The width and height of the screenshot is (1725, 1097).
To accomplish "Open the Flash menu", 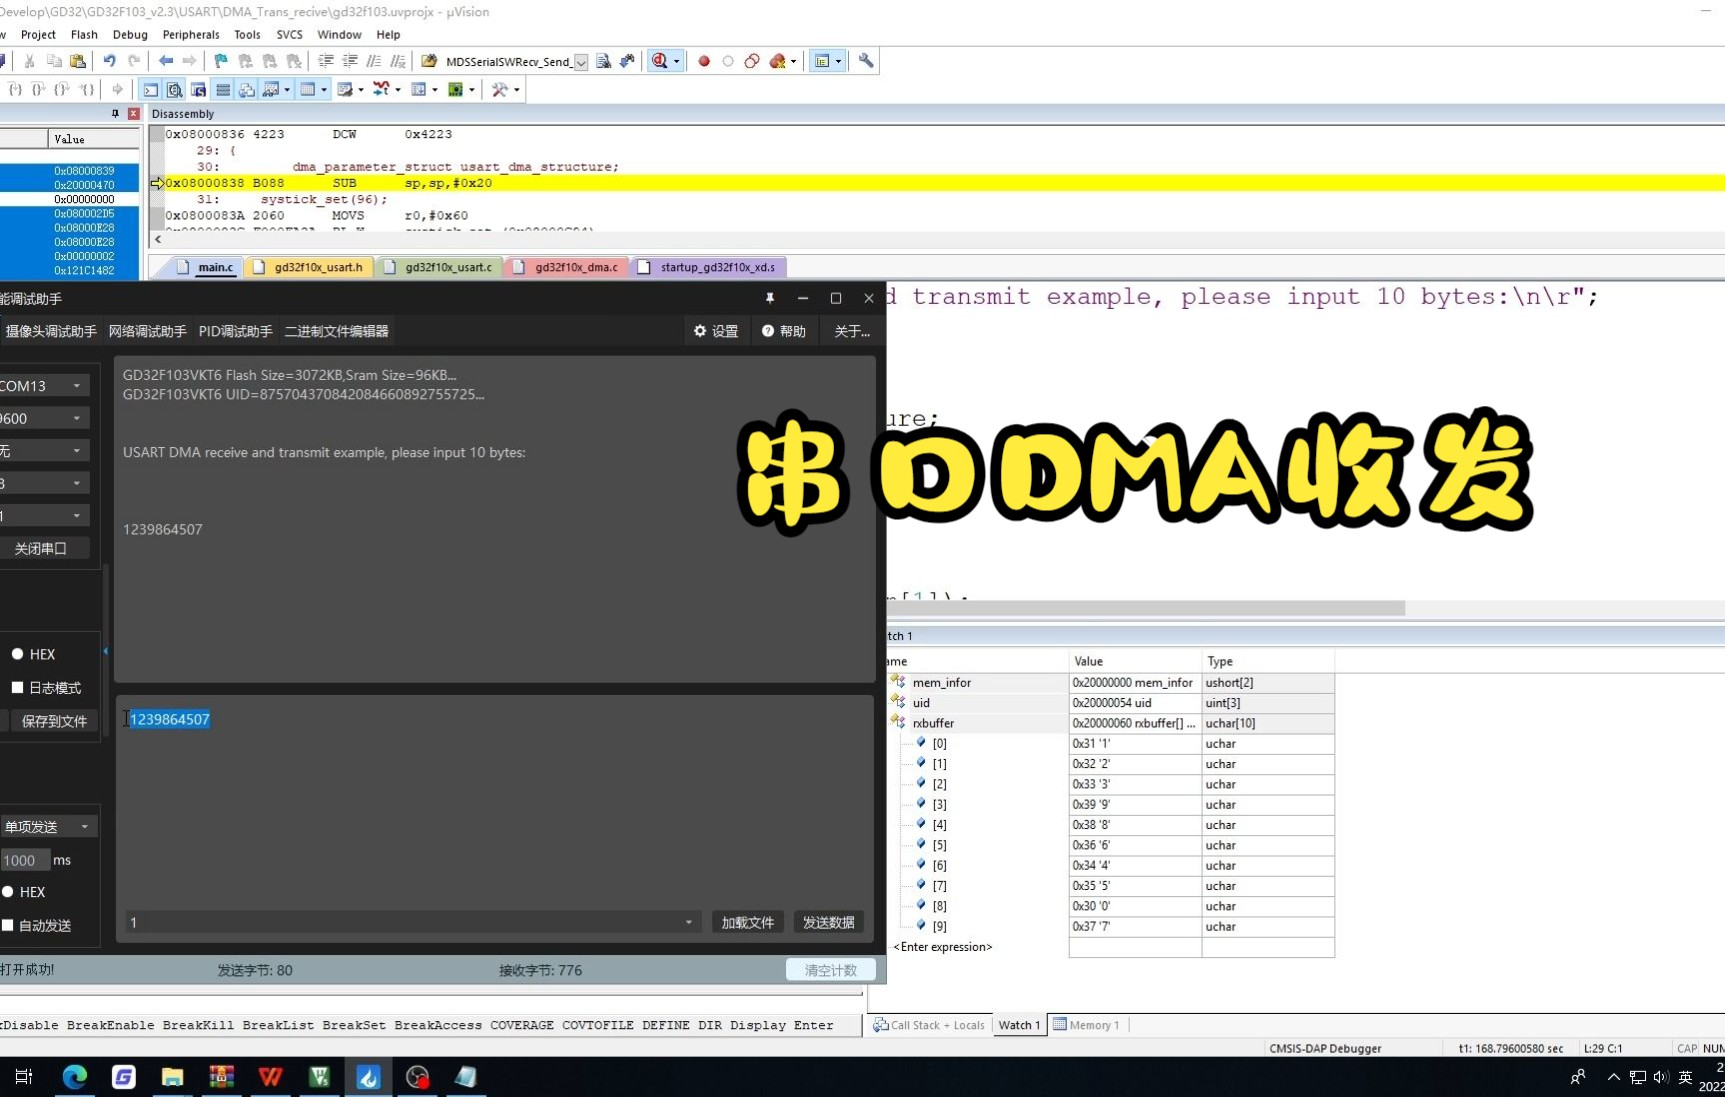I will click(x=84, y=34).
